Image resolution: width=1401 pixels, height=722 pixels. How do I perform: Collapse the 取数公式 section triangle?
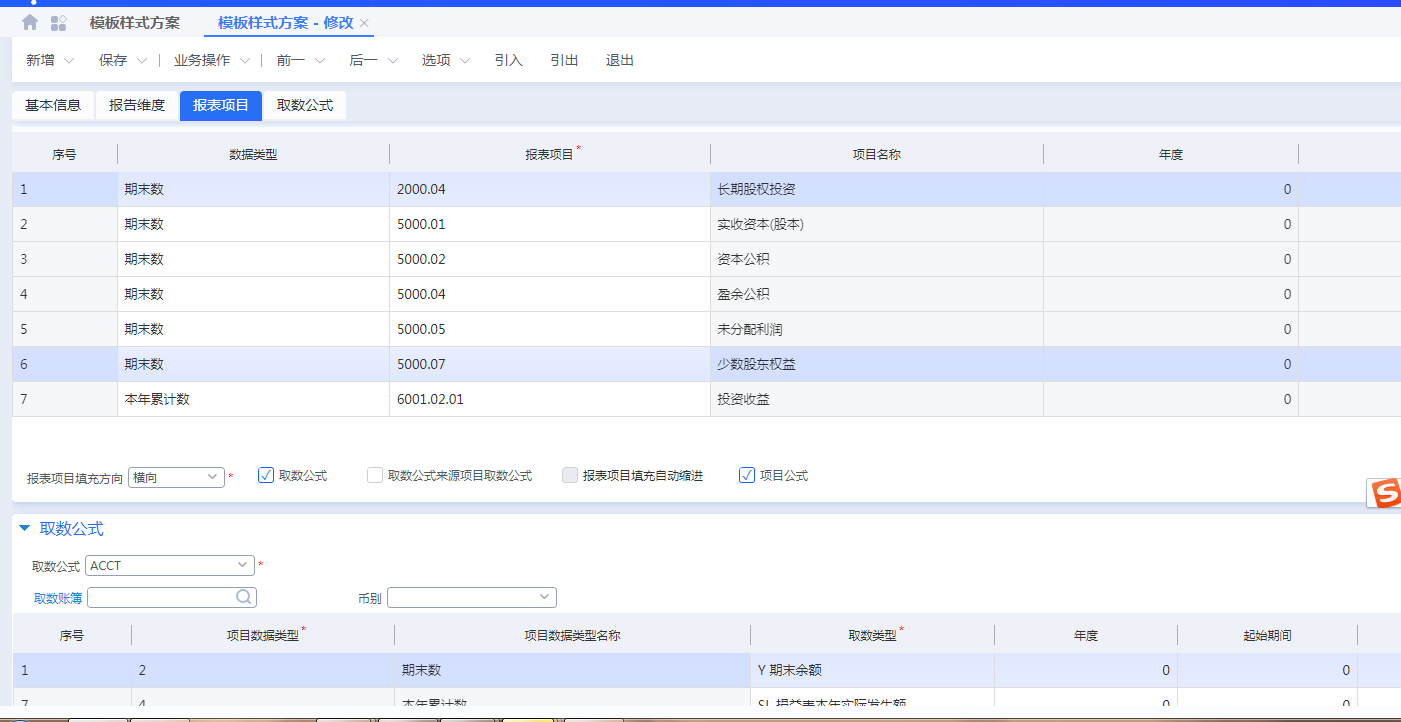pos(25,529)
